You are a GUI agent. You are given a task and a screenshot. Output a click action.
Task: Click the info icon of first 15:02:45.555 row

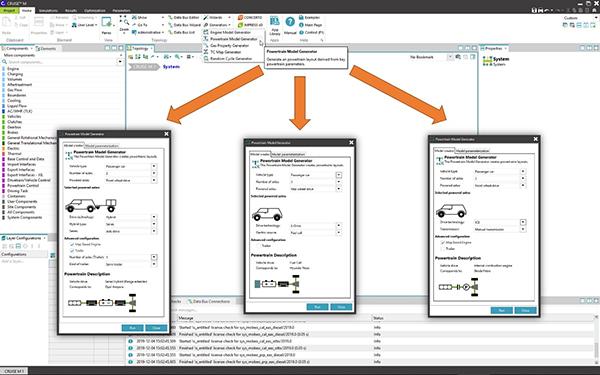(130, 348)
